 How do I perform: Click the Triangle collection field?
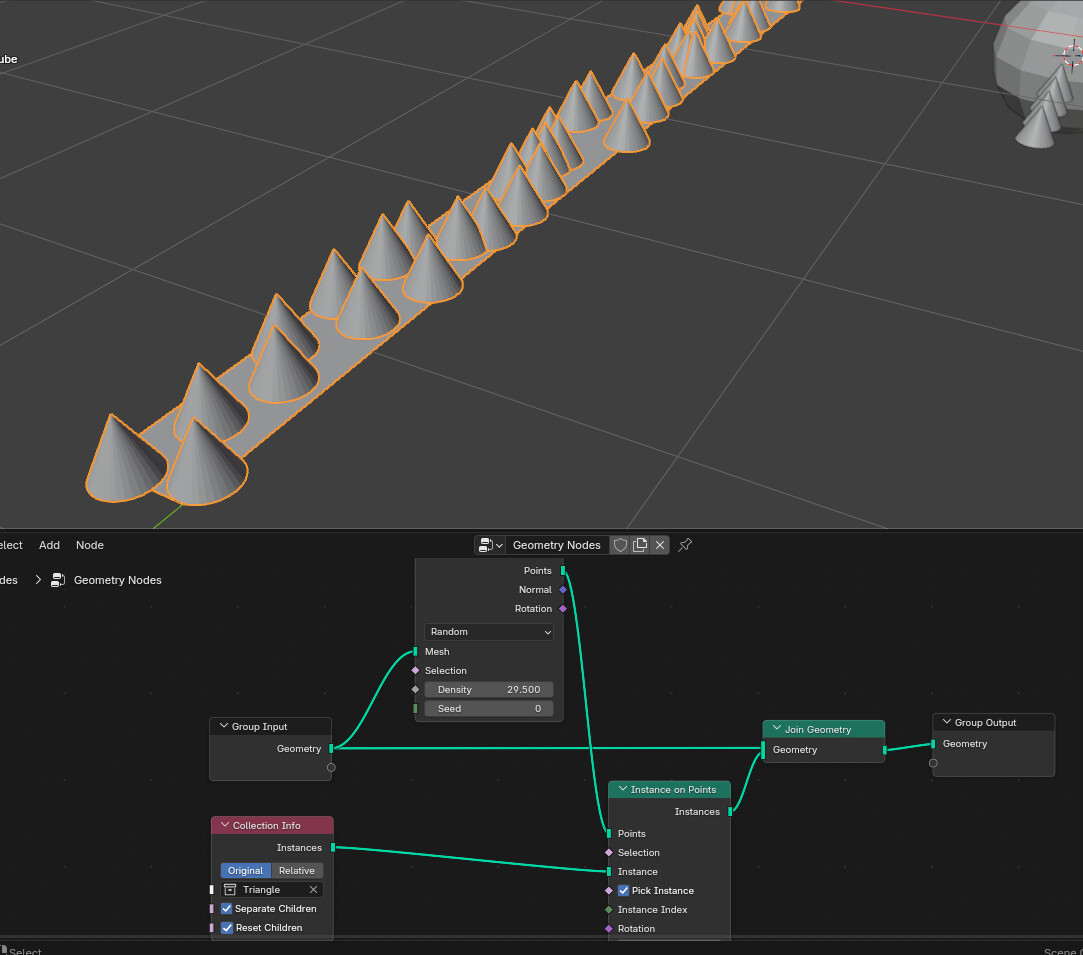click(x=272, y=890)
